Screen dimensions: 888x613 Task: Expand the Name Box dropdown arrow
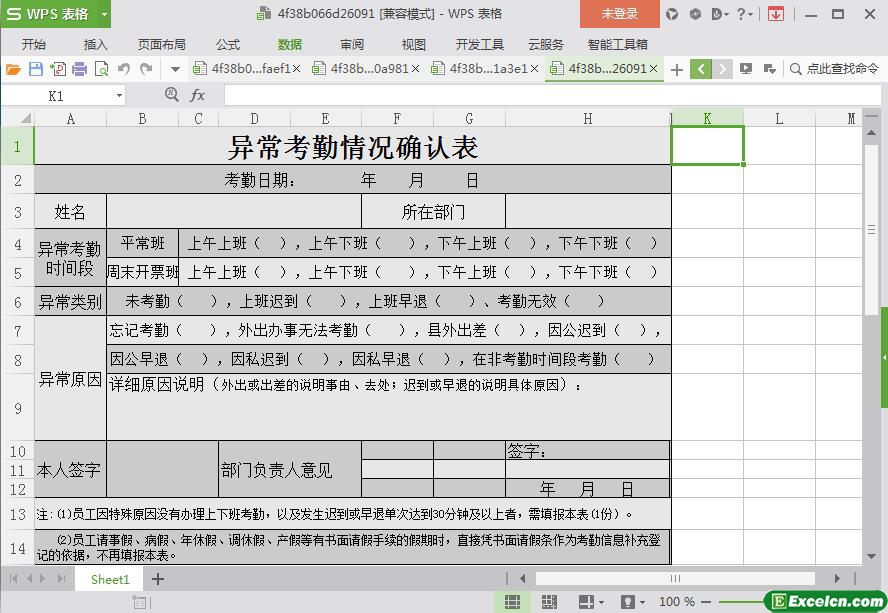tap(119, 96)
